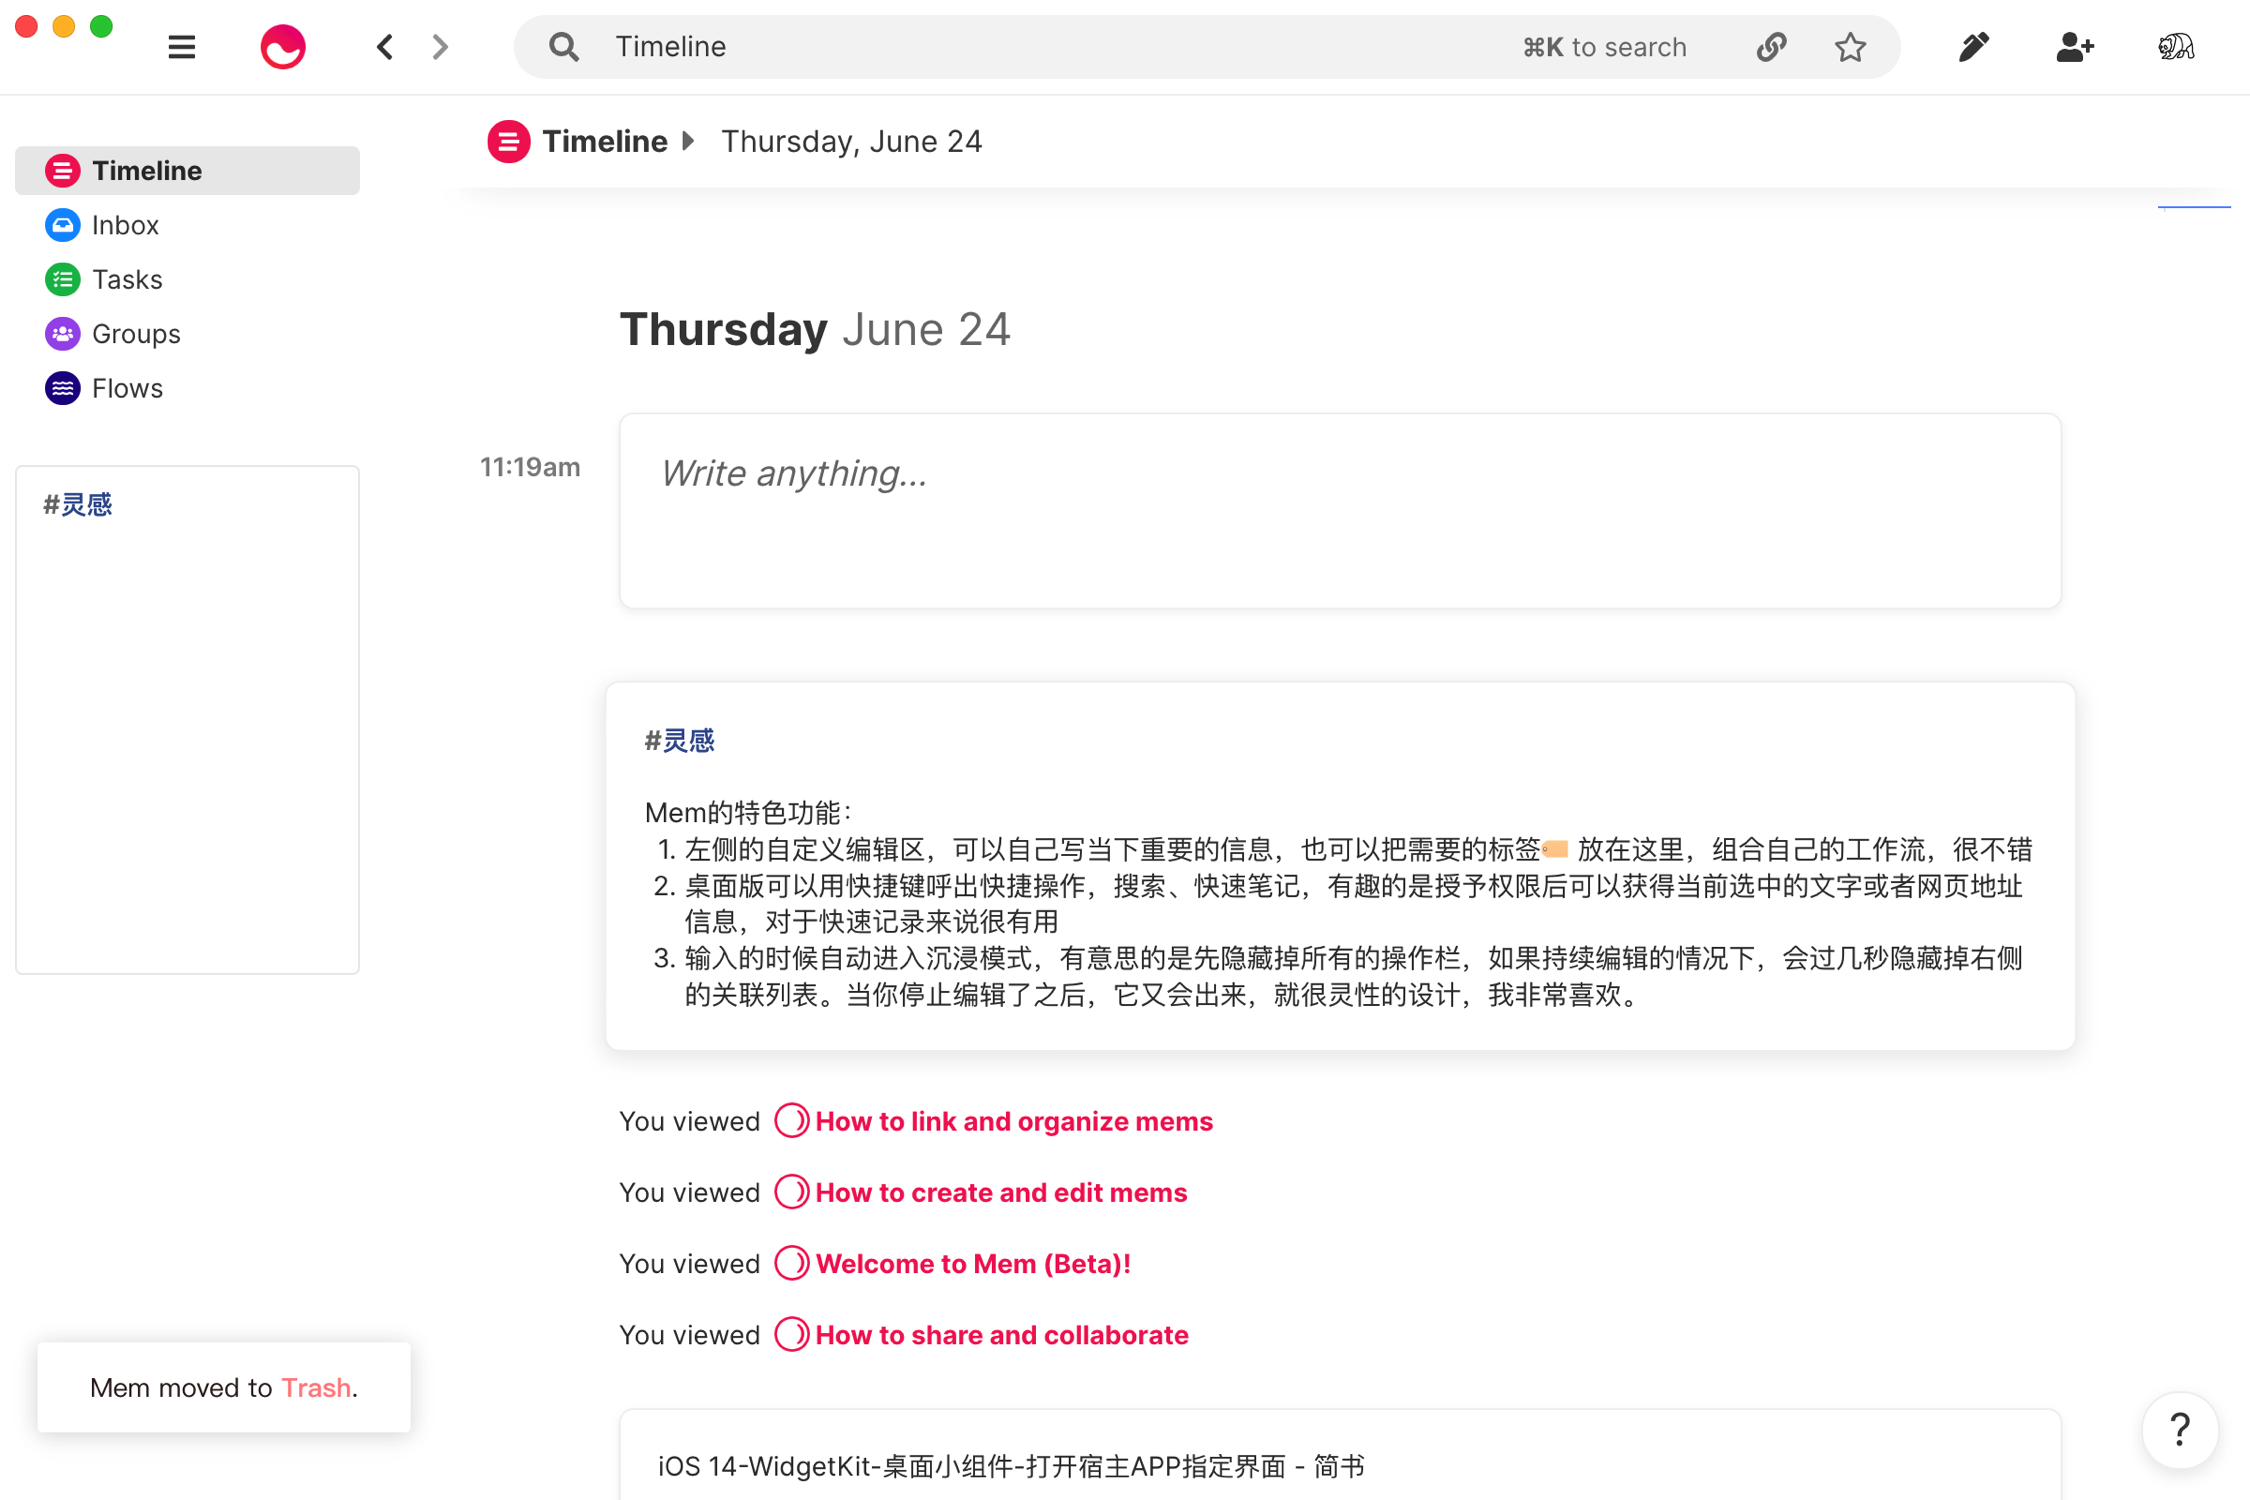The width and height of the screenshot is (2250, 1500).
Task: Click the Mem logo icon
Action: (283, 47)
